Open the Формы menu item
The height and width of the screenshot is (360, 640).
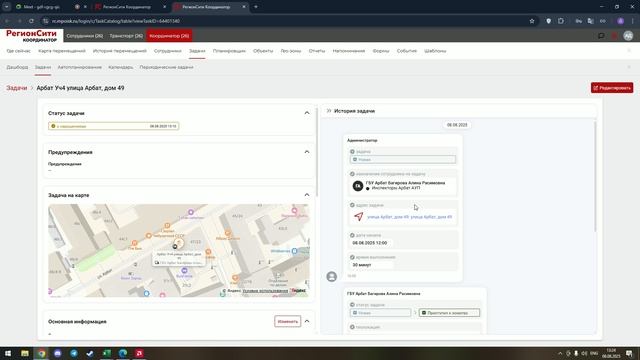381,51
